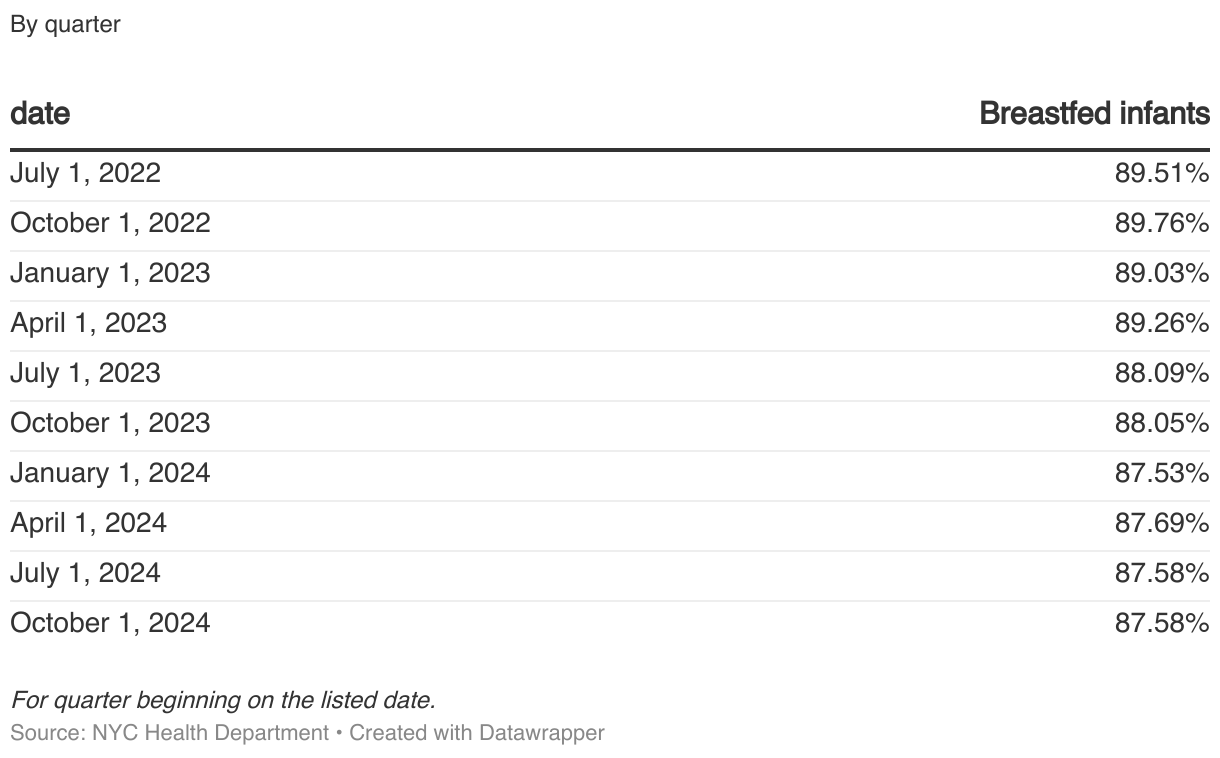Click the 'By quarter' subtitle text
Screen dimensions: 1220x758
point(65,25)
